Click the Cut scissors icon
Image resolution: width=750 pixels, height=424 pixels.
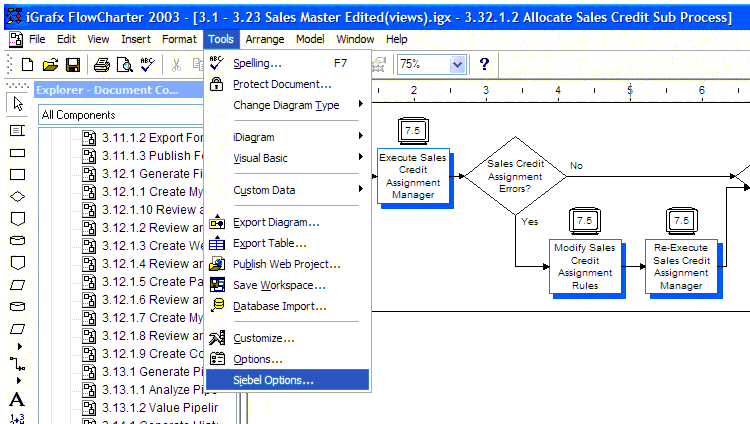point(176,65)
